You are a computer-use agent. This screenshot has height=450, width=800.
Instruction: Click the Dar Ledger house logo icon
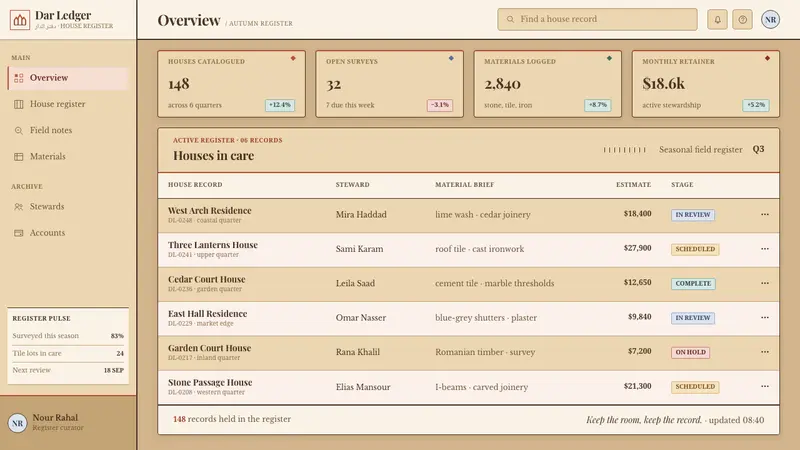20,20
